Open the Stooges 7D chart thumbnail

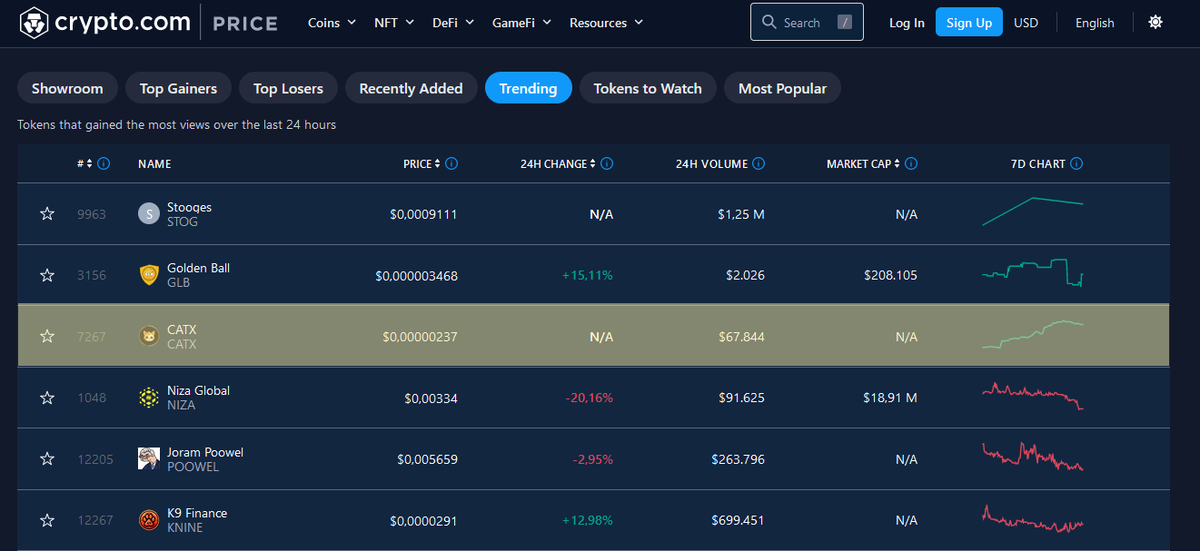[1033, 211]
